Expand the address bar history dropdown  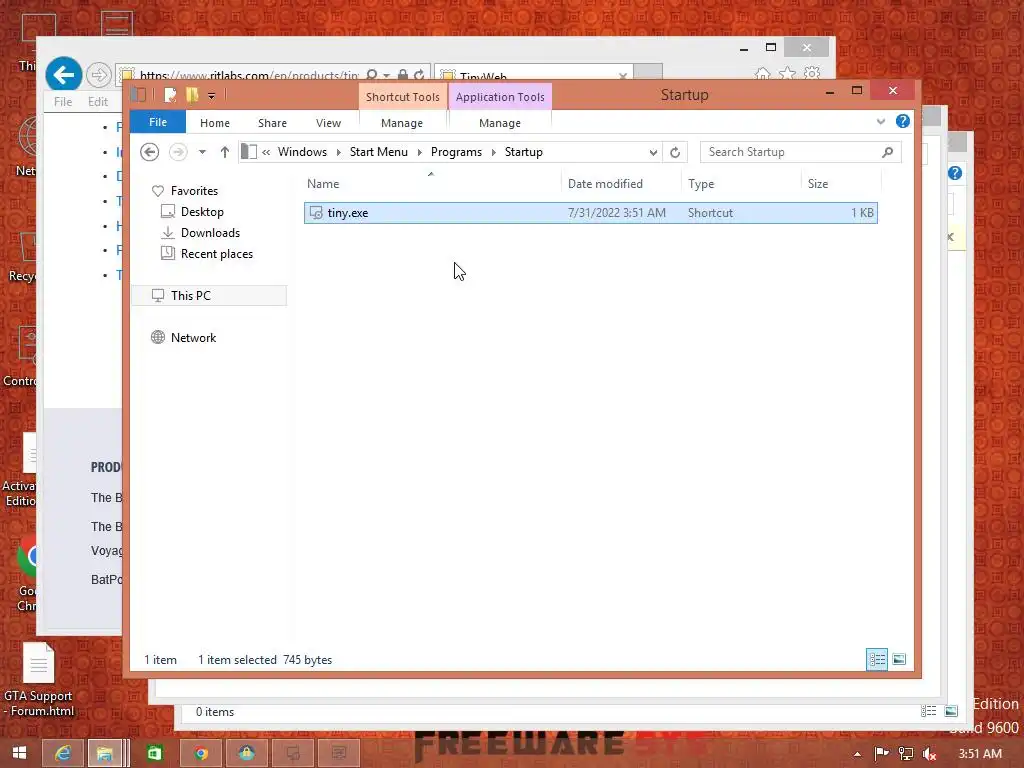pos(652,152)
